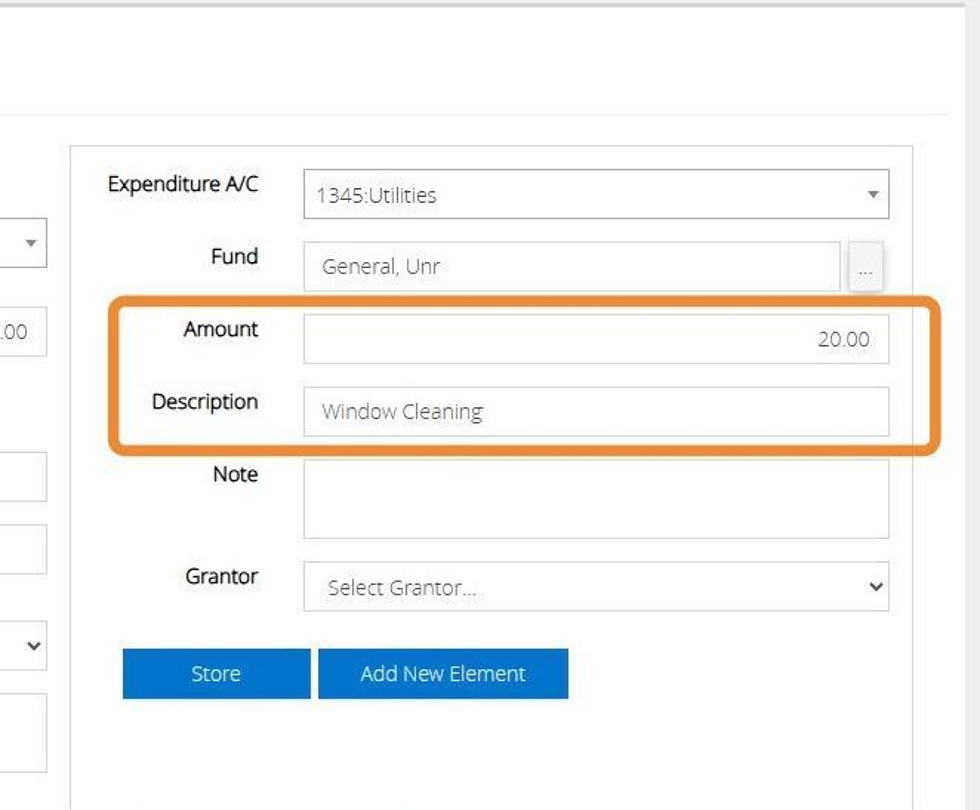Screen dimensions: 980x810
Task: Open the cut-off dropdown left of Fund label
Action: click(23, 243)
